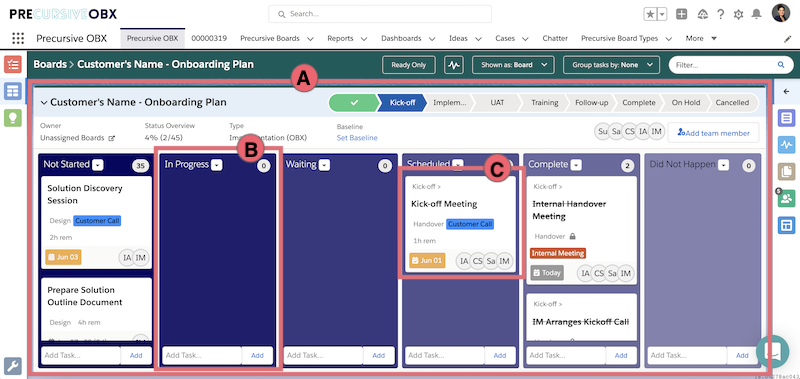The image size is (800, 379).
Task: Click the purple notes panel icon
Action: click(787, 119)
